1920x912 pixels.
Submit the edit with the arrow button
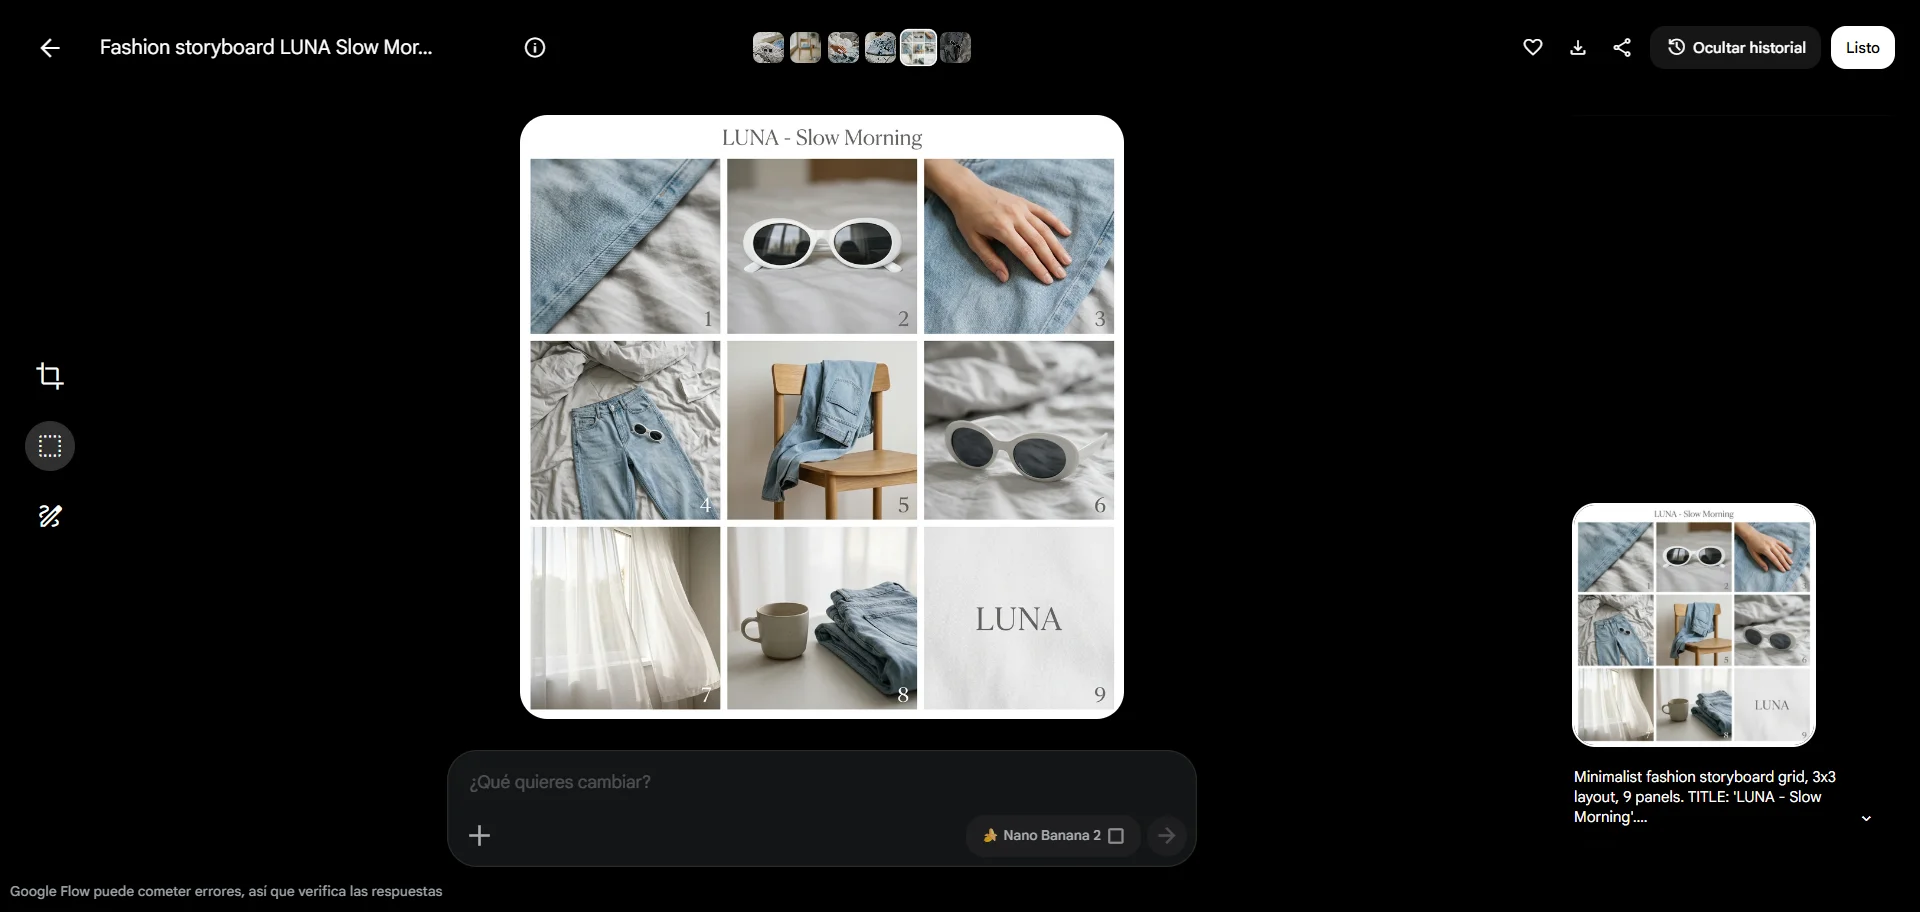tap(1166, 836)
